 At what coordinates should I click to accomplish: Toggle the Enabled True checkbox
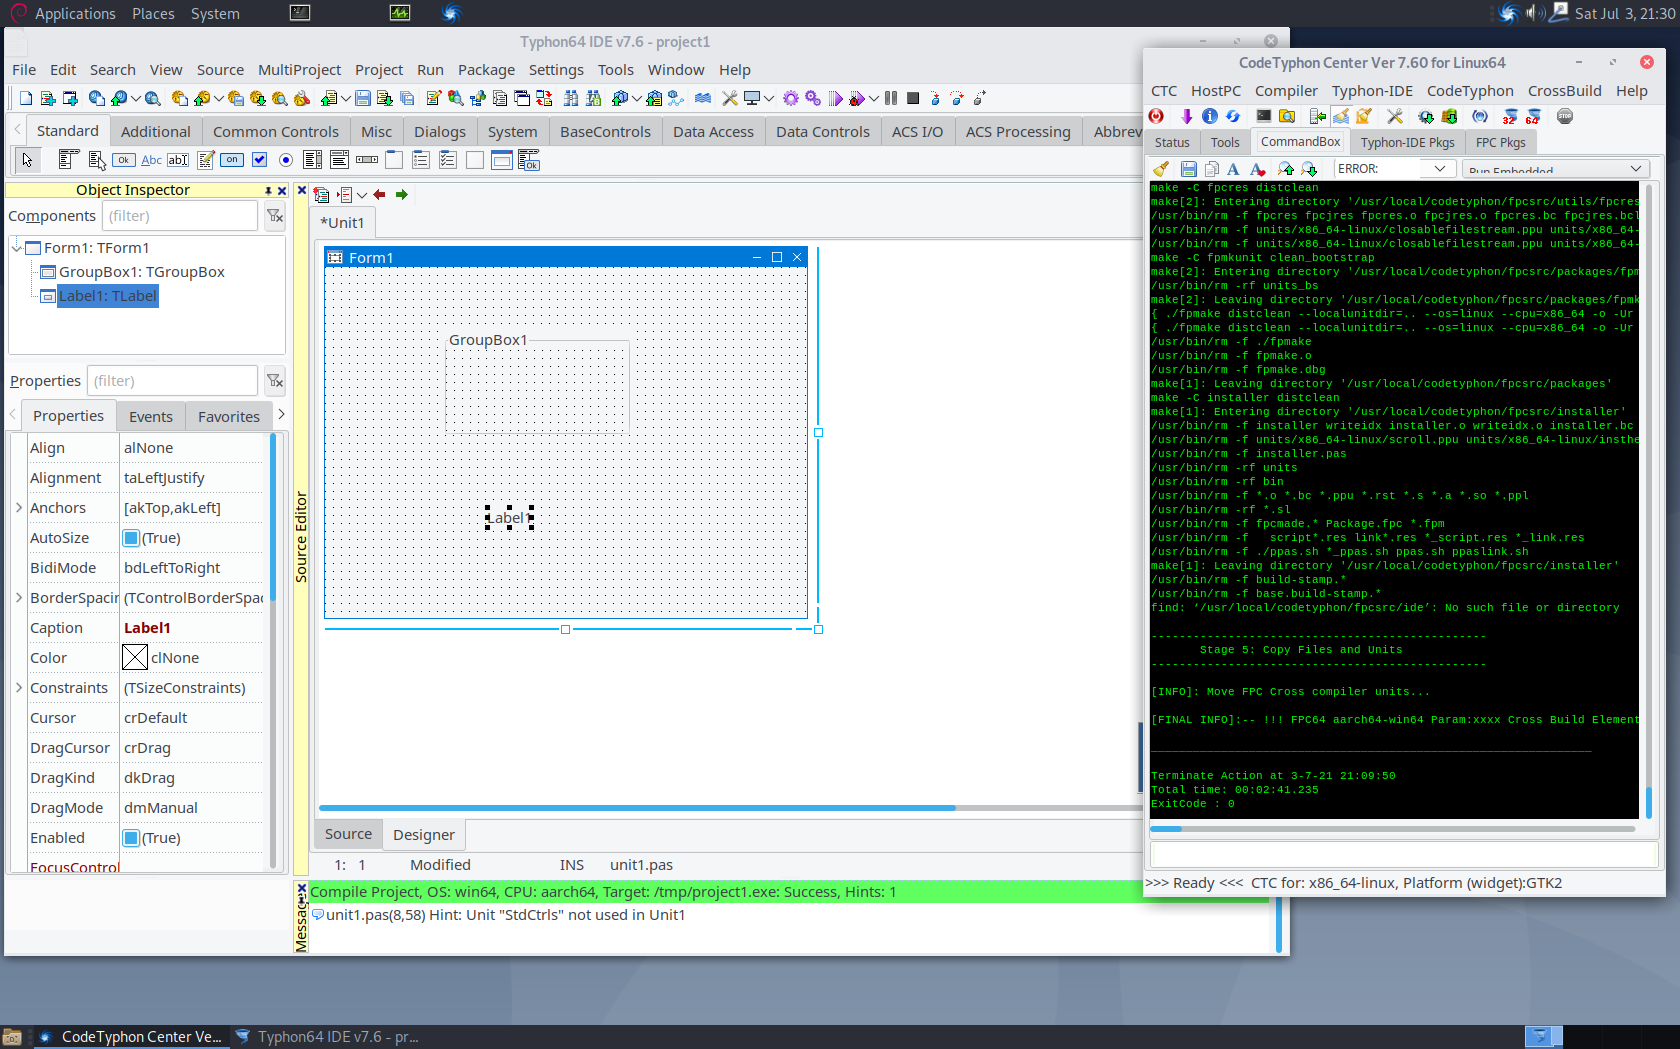click(131, 838)
